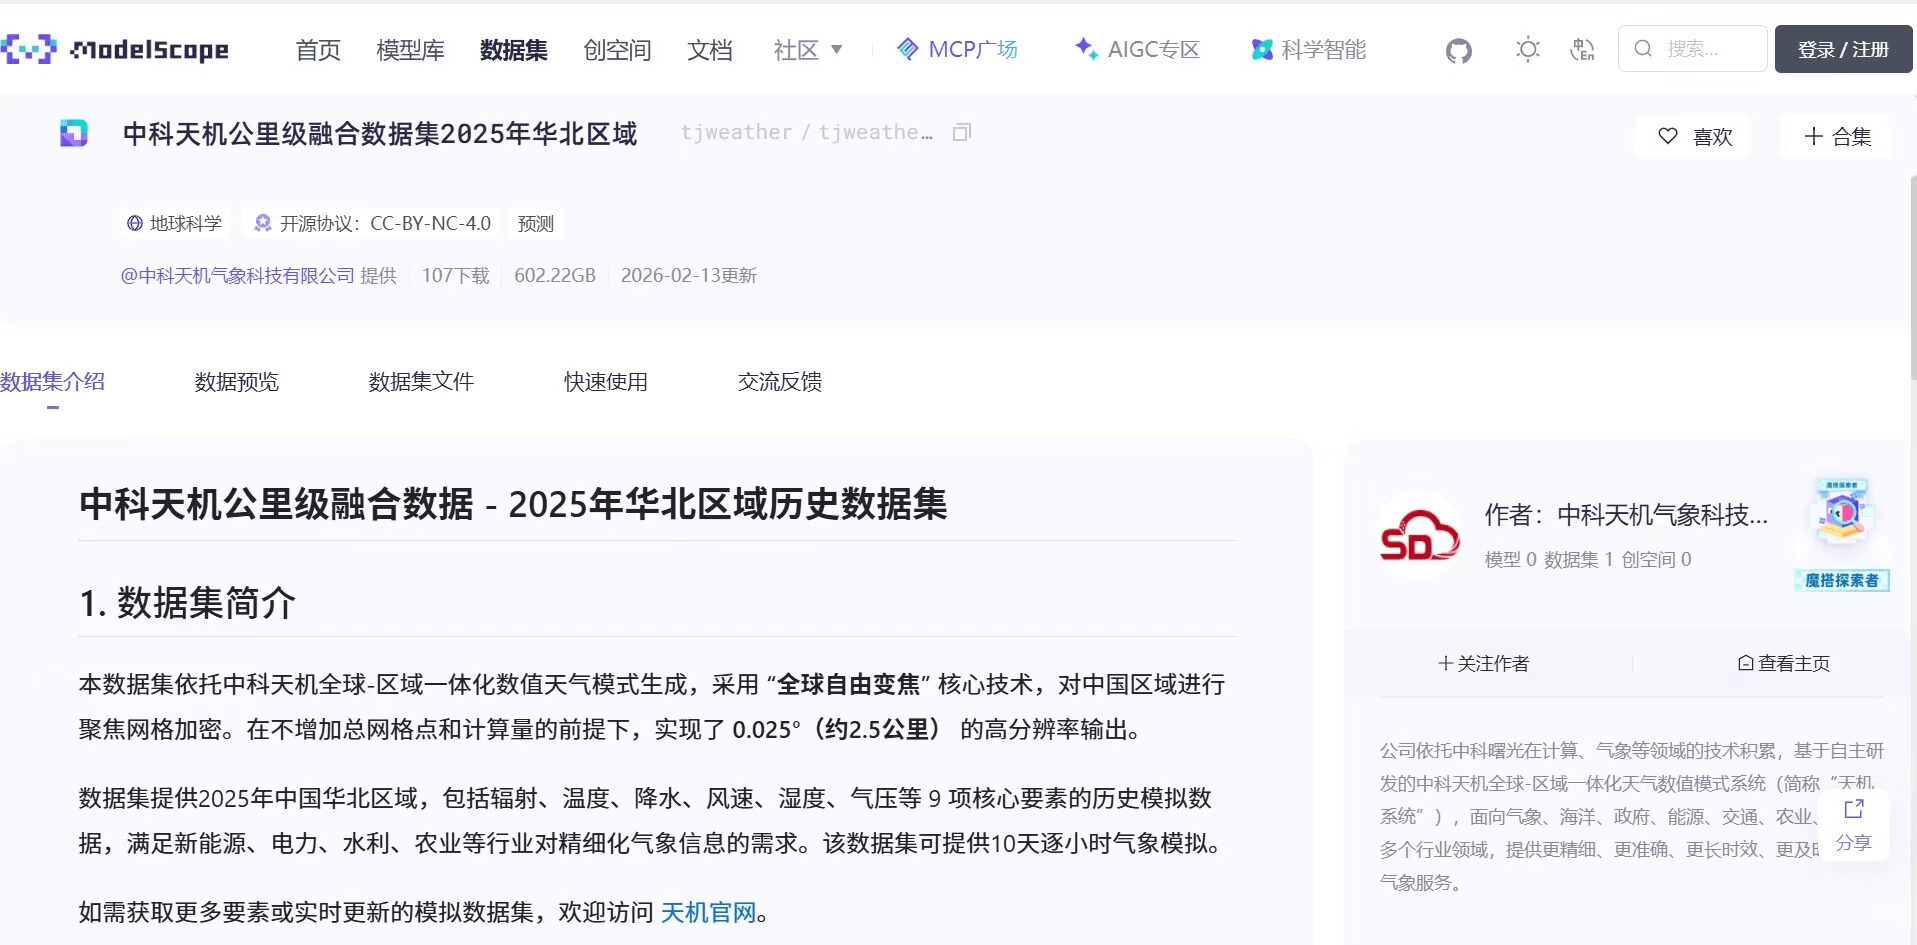Click the 关注作者 button
Image resolution: width=1917 pixels, height=945 pixels.
click(x=1484, y=663)
